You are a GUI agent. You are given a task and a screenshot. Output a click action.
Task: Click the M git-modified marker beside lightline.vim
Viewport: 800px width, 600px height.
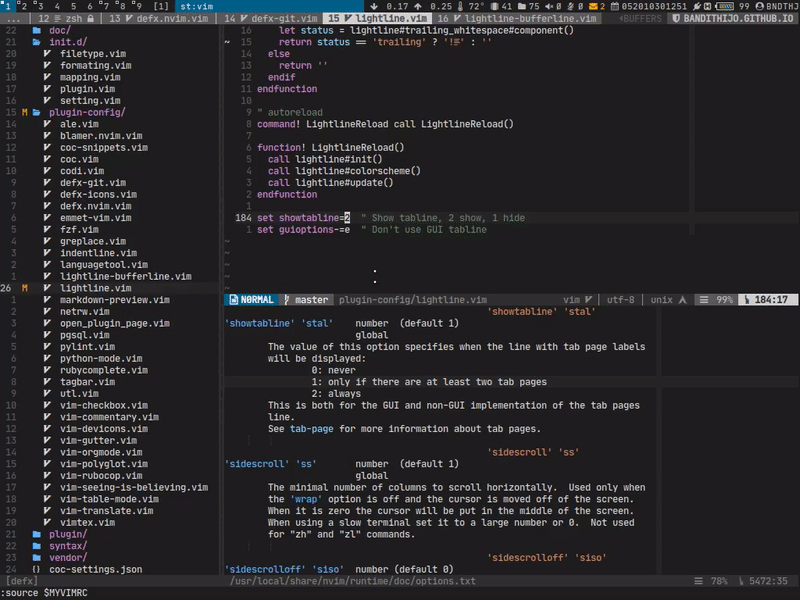pyautogui.click(x=24, y=288)
